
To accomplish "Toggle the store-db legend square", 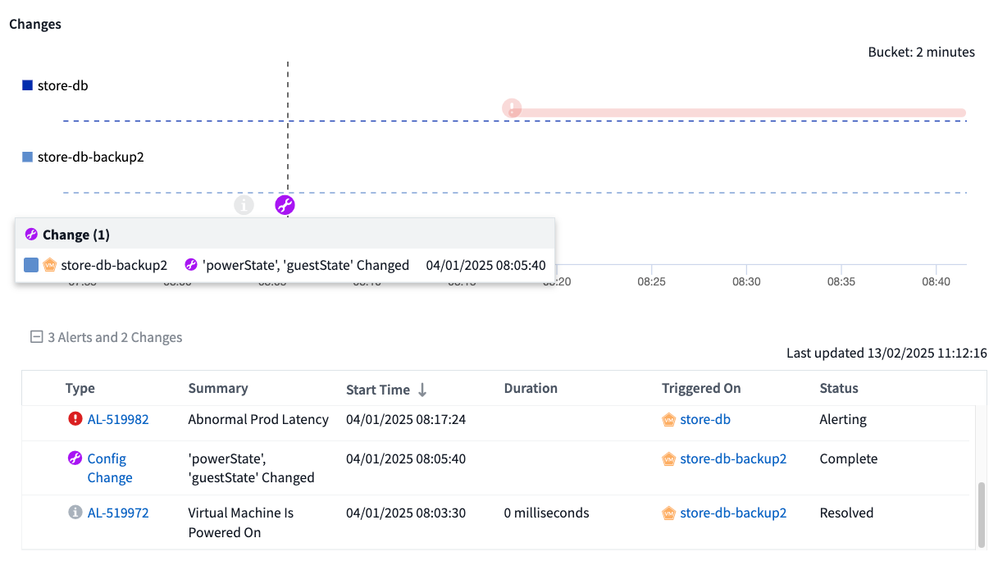I will (27, 86).
